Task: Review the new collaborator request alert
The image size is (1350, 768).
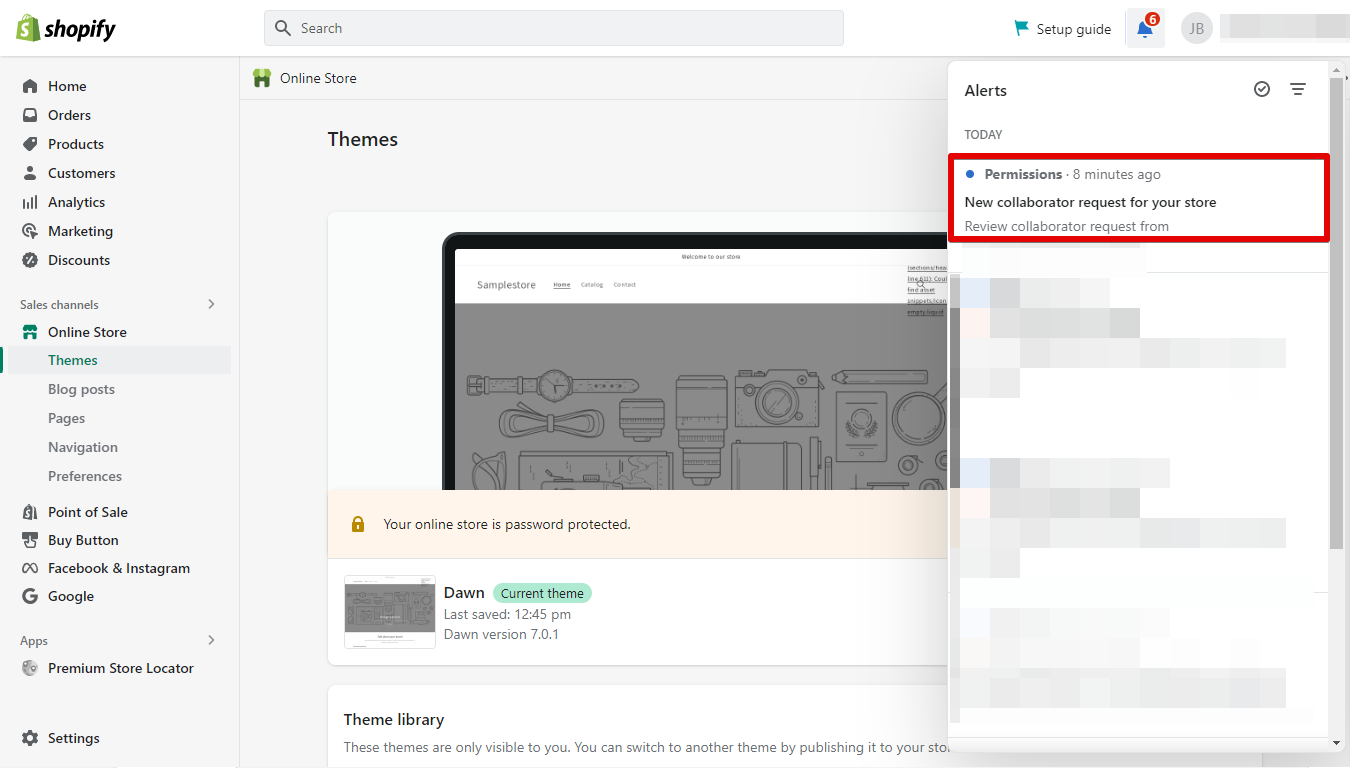Action: pyautogui.click(x=1138, y=199)
